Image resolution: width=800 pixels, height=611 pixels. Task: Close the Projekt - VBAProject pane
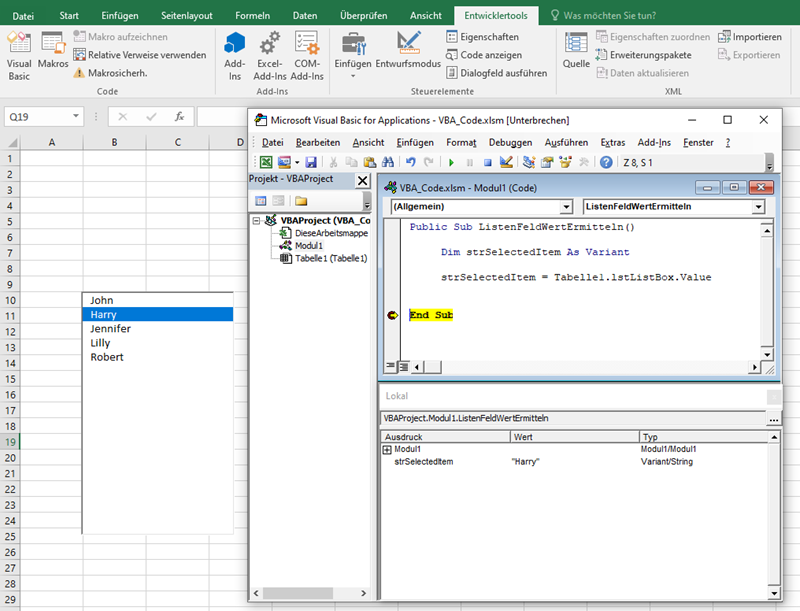click(362, 180)
